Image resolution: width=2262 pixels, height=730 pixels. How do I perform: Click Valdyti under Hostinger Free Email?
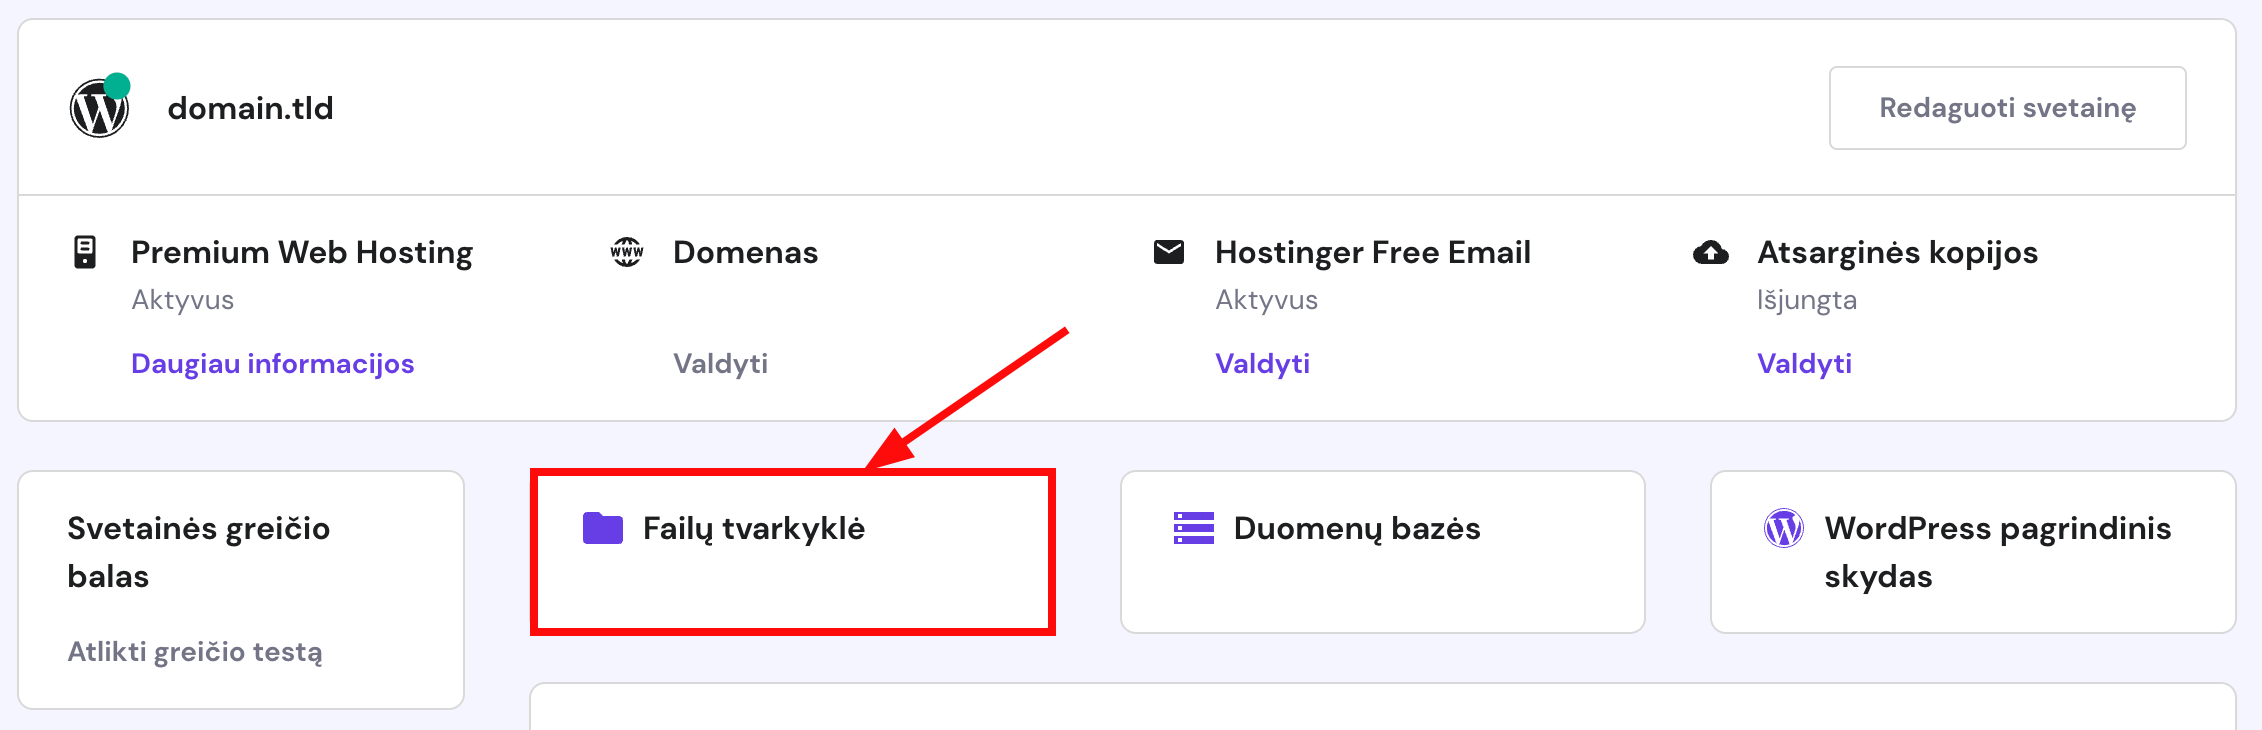1263,363
